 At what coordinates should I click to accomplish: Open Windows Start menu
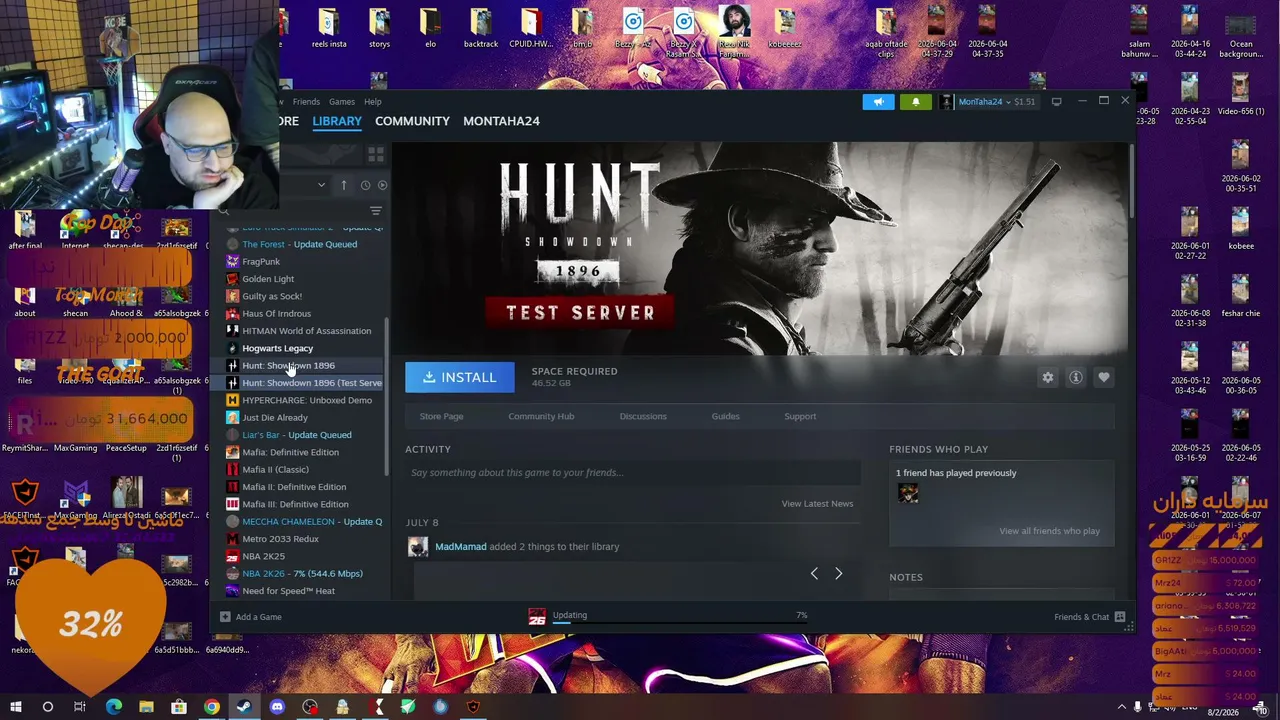(x=16, y=708)
